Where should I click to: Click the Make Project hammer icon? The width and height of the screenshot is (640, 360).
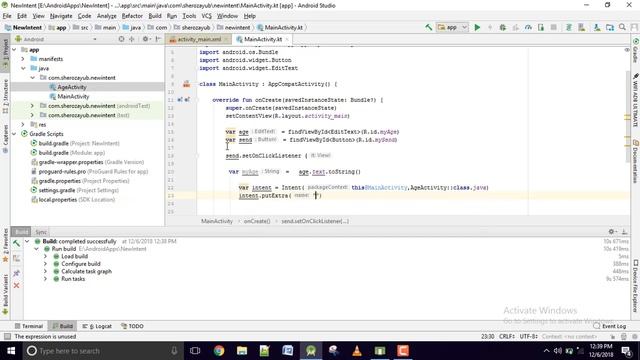[x=429, y=27]
